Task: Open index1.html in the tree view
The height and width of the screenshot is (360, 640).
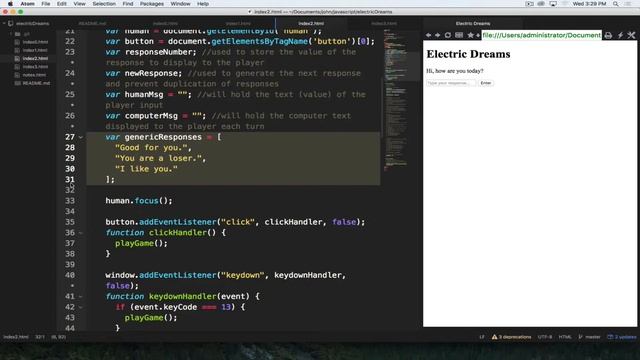Action: coord(35,50)
